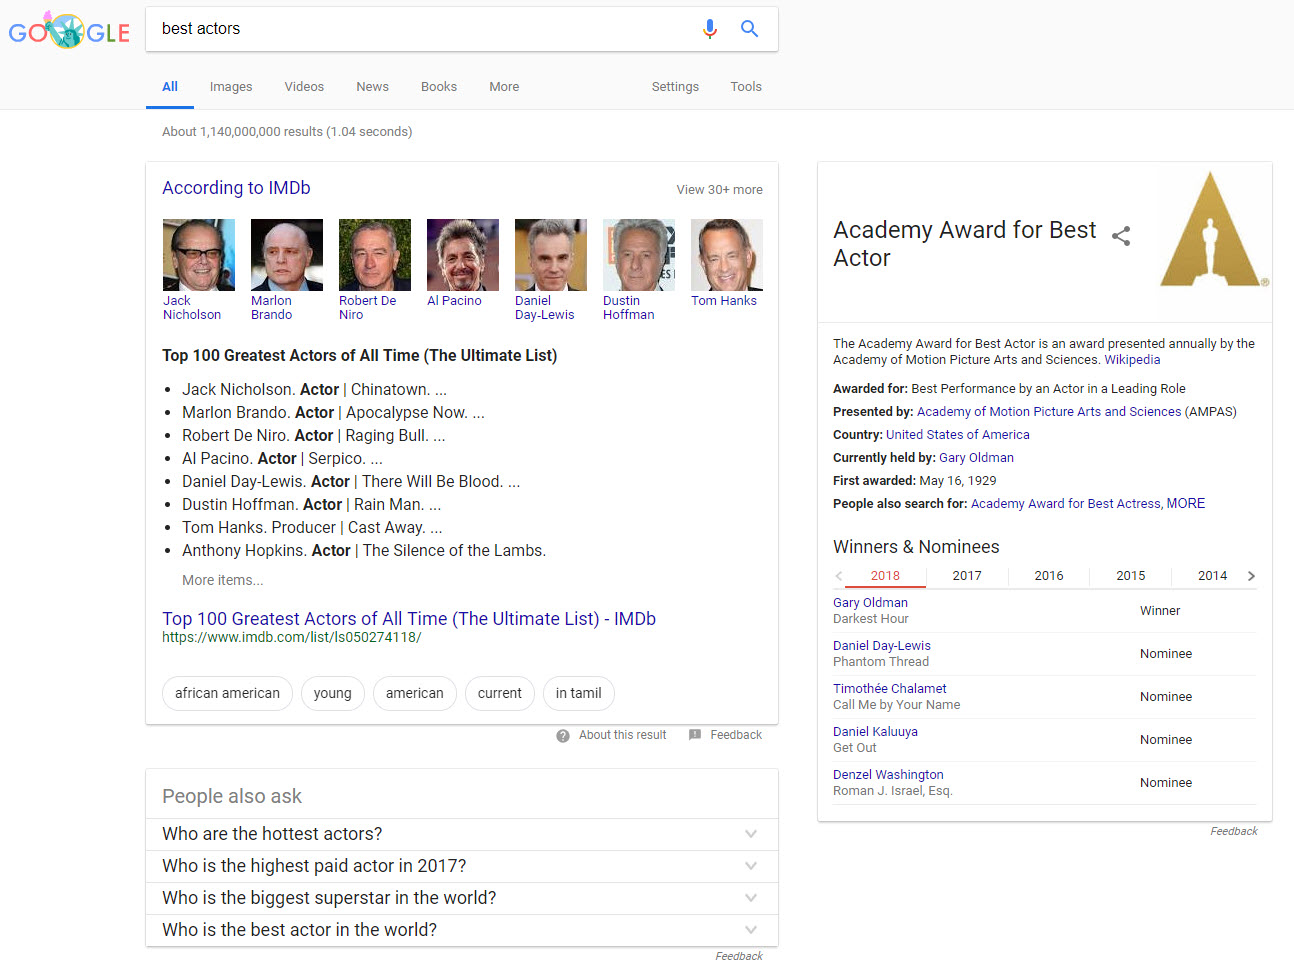Image resolution: width=1294 pixels, height=978 pixels.
Task: Click the Oscar statuette image
Action: tap(1211, 231)
